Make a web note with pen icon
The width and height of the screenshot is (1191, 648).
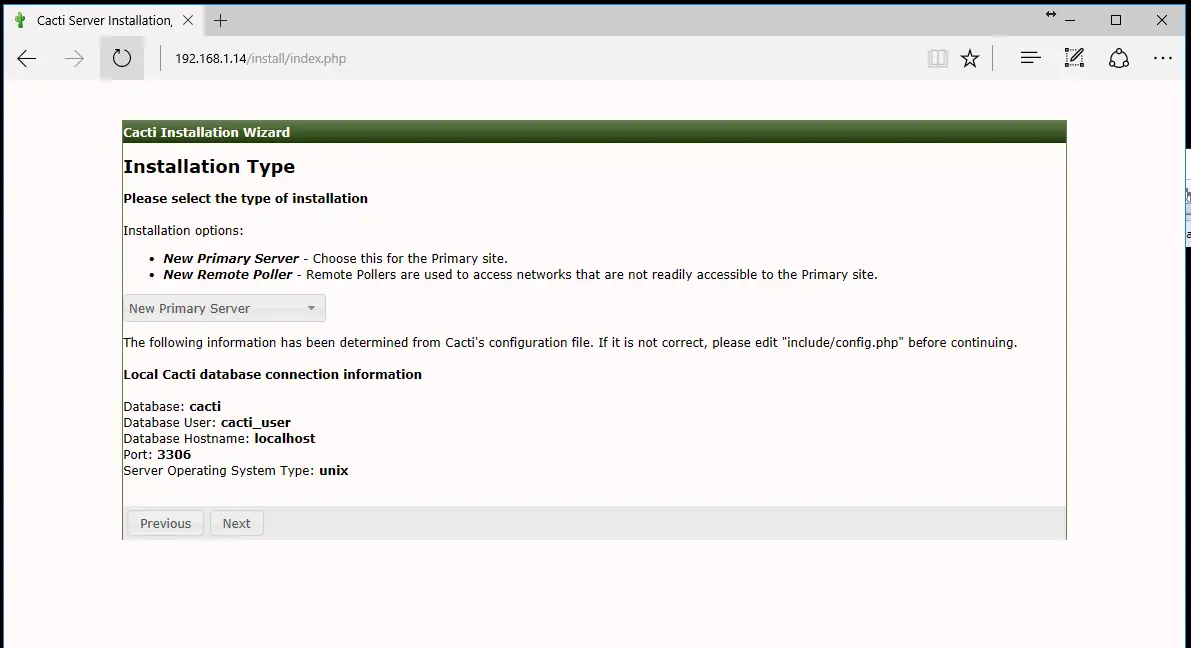(1074, 58)
